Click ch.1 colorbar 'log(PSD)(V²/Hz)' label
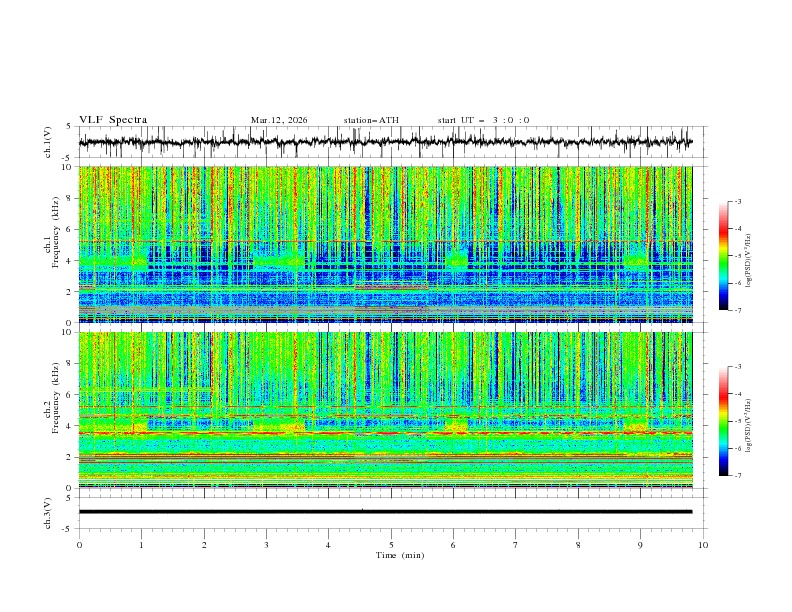The height and width of the screenshot is (612, 792). tap(748, 261)
